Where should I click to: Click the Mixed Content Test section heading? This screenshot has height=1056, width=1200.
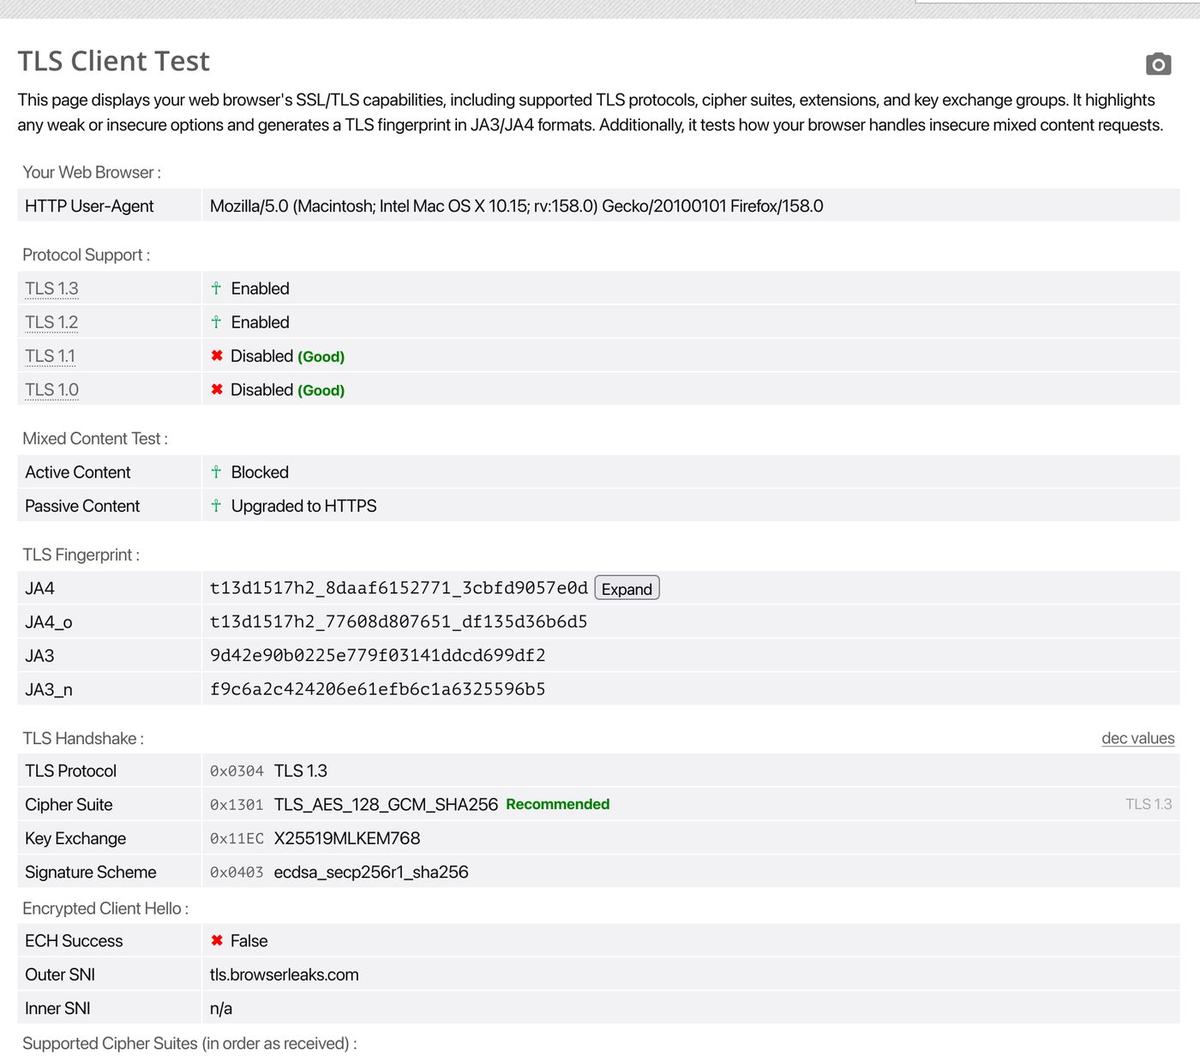click(95, 439)
